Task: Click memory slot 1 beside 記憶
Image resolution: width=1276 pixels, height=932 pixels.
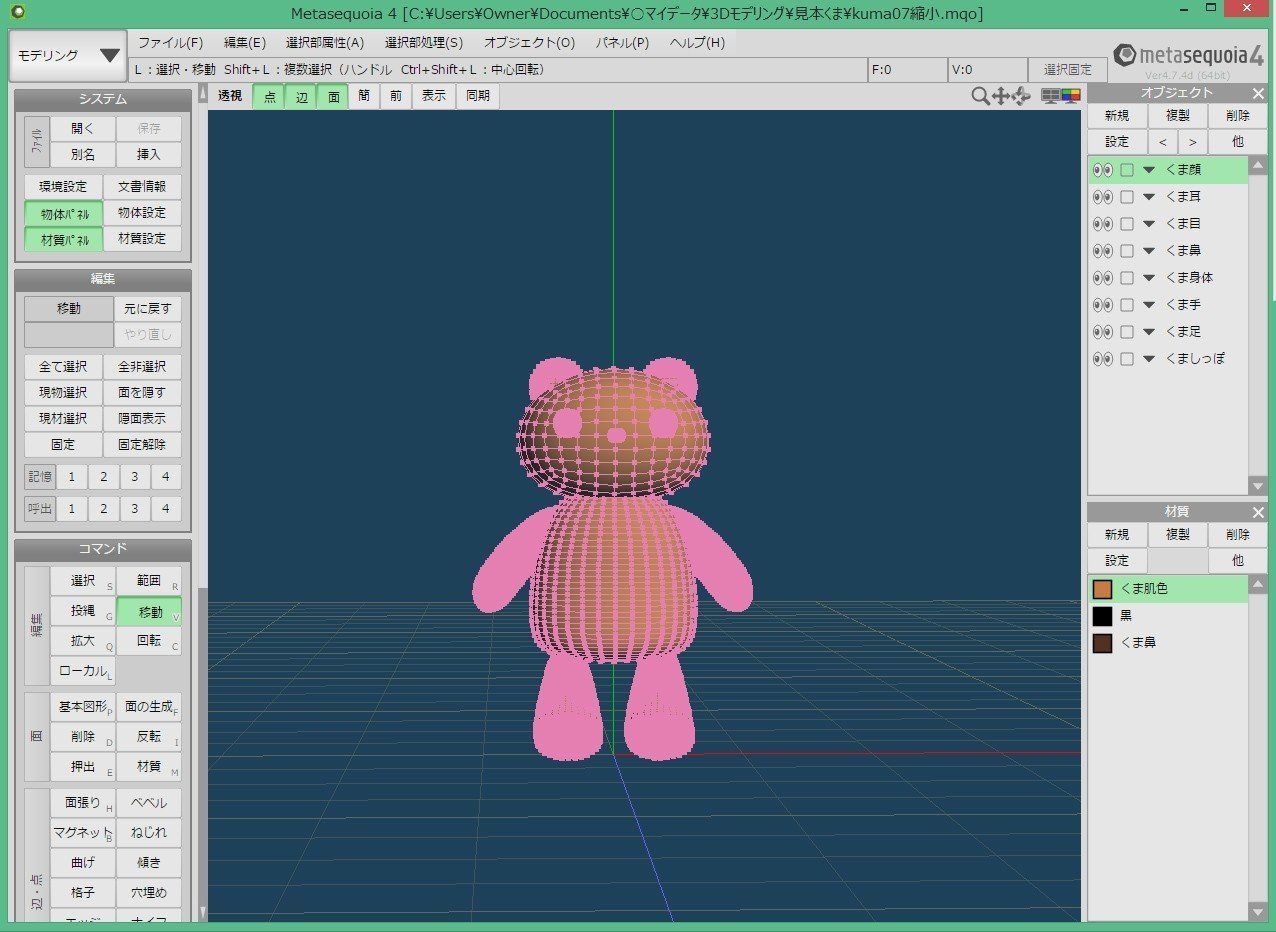Action: (71, 477)
